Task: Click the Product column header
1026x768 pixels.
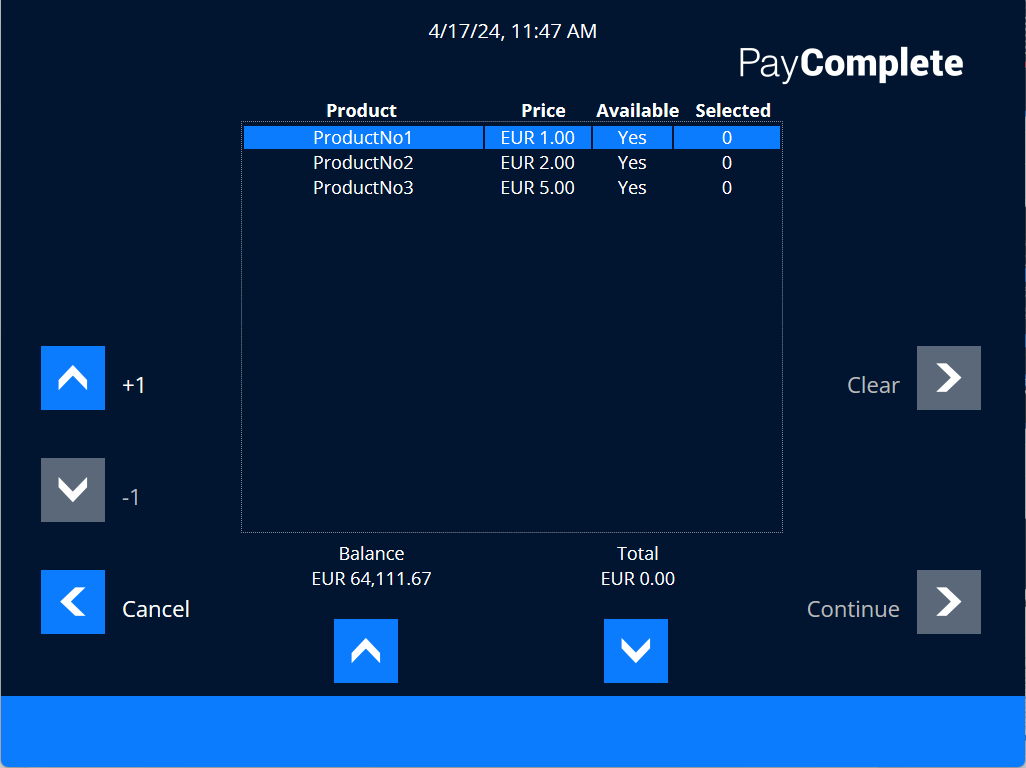Action: tap(361, 111)
